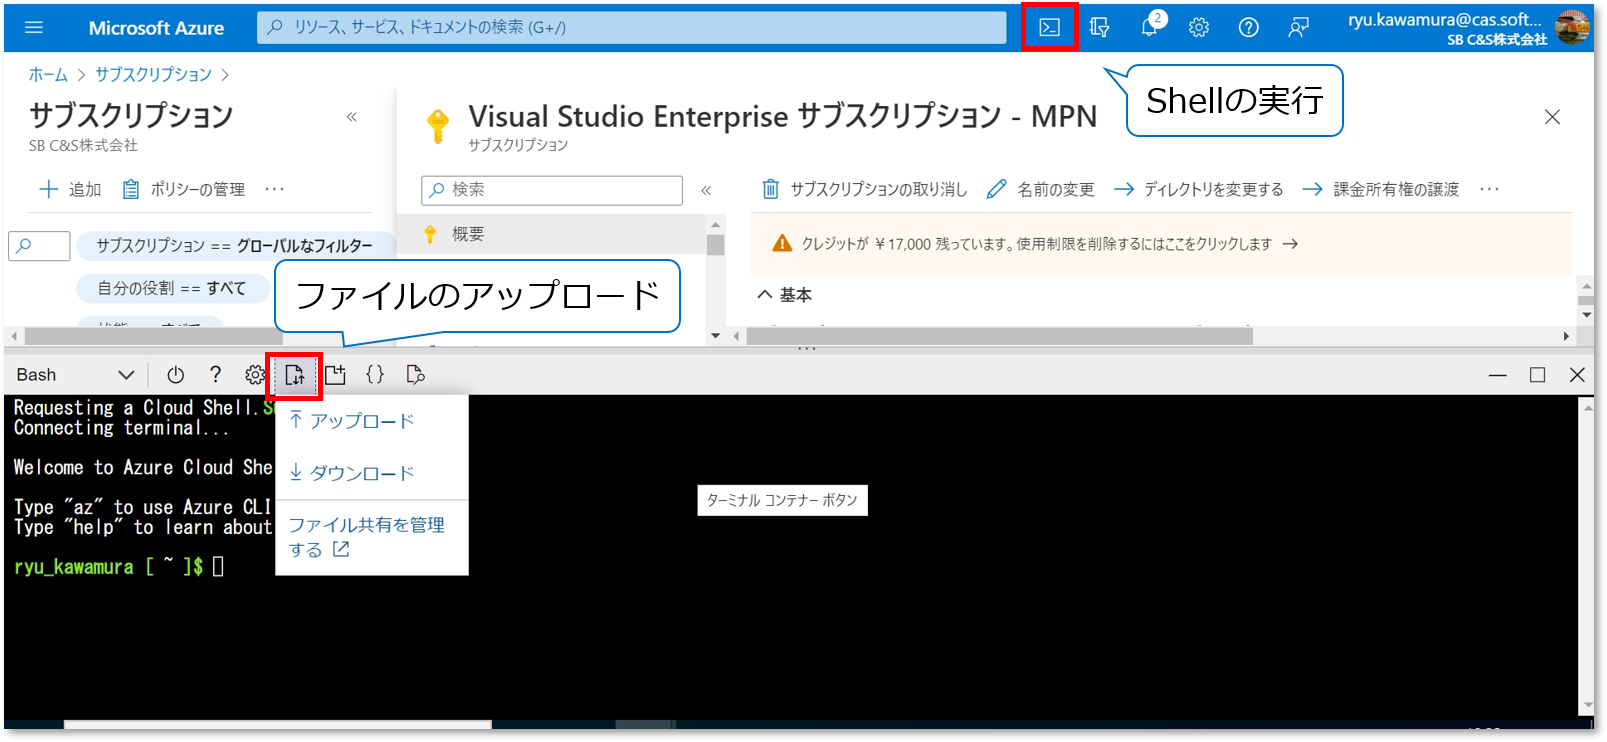Open the help question mark in header
1607x742 pixels.
click(1248, 28)
